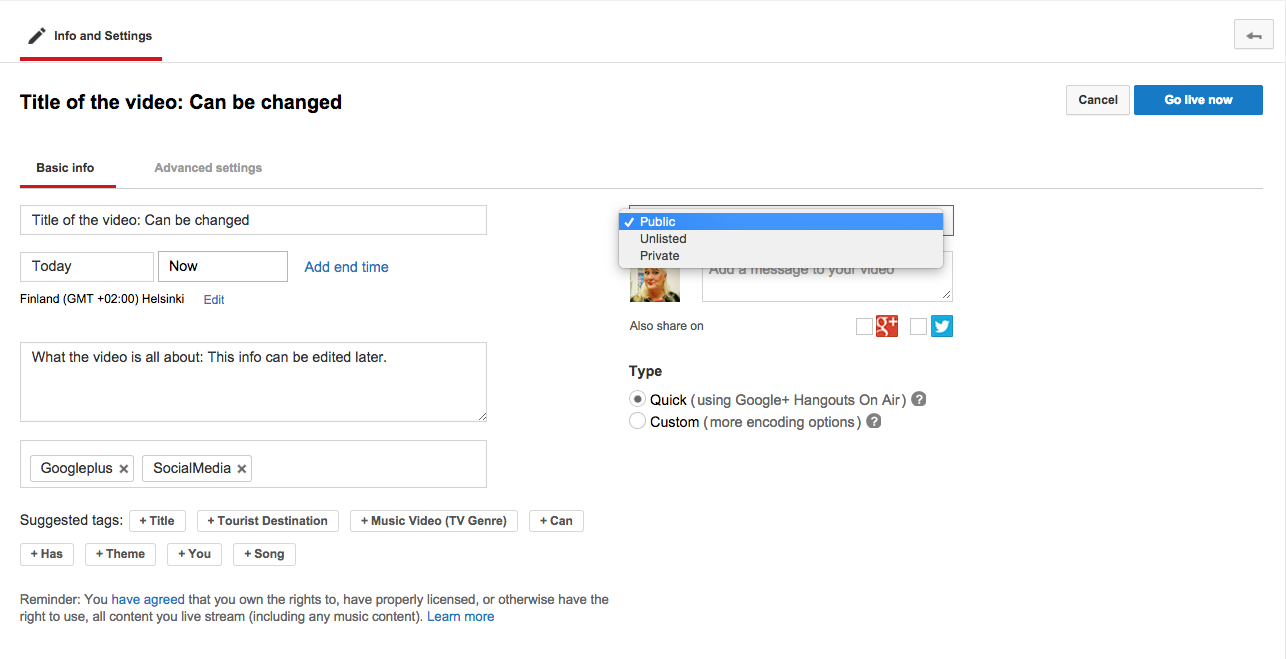
Task: Choose Private from the privacy dropdown
Action: [659, 256]
